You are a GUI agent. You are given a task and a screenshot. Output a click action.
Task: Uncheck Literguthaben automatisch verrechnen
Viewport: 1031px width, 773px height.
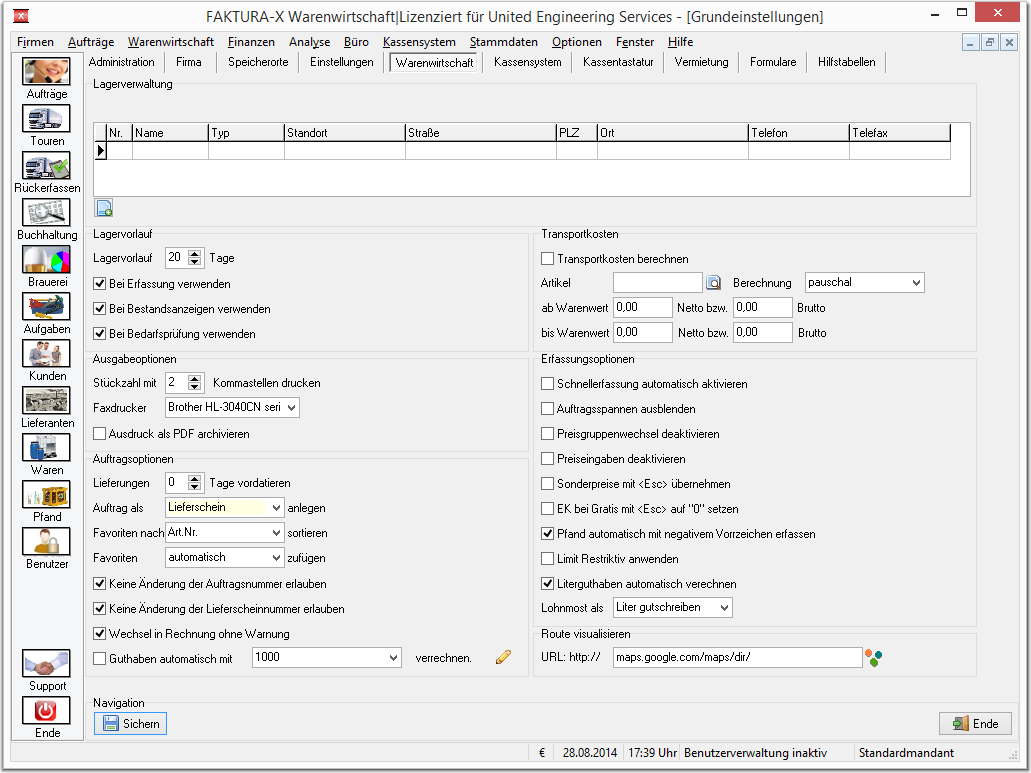pyautogui.click(x=547, y=584)
